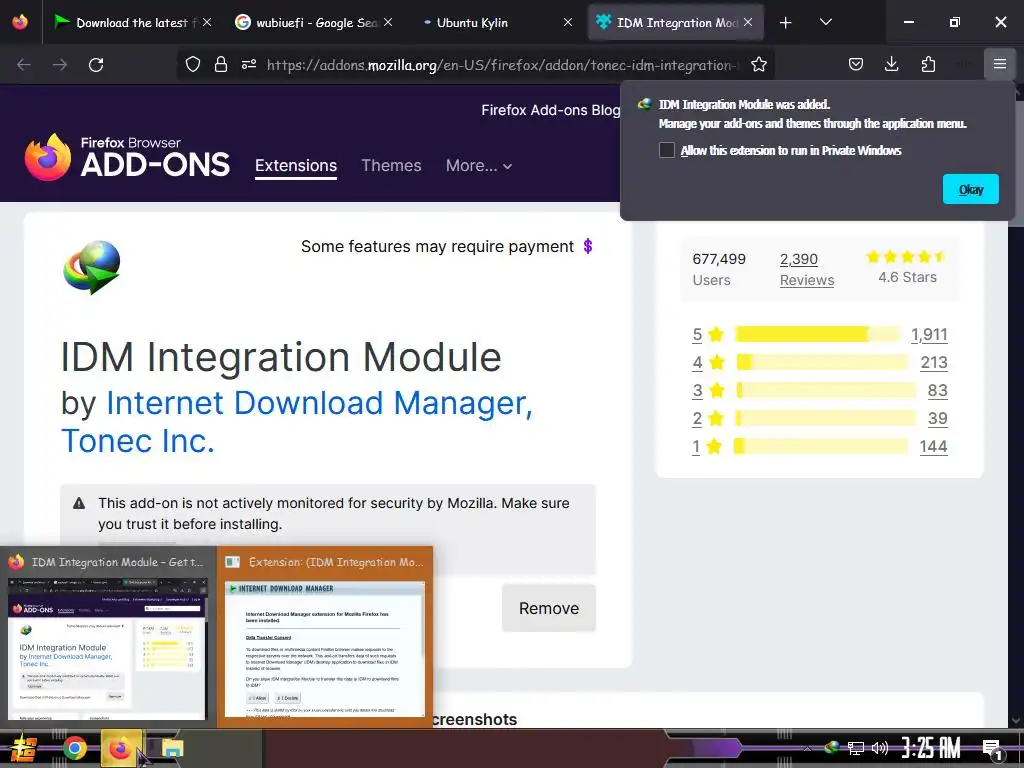The width and height of the screenshot is (1024, 768).
Task: Open the Themes section
Action: click(391, 166)
